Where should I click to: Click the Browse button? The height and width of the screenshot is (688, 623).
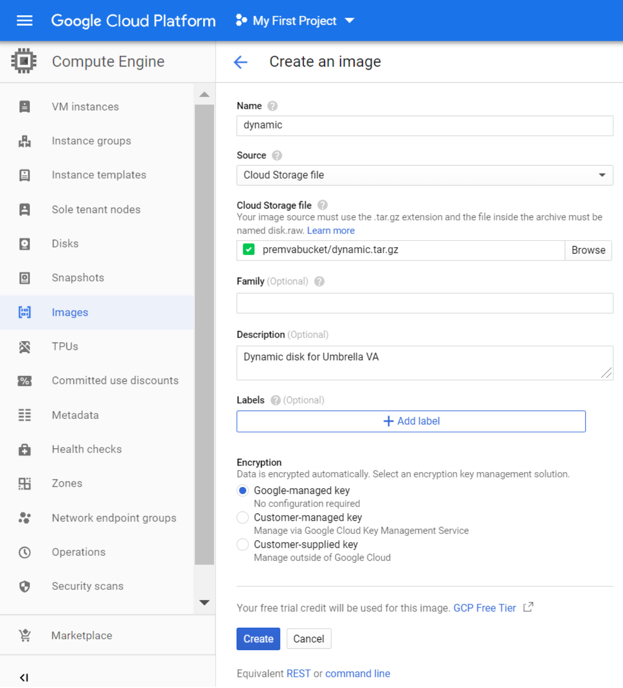click(588, 250)
